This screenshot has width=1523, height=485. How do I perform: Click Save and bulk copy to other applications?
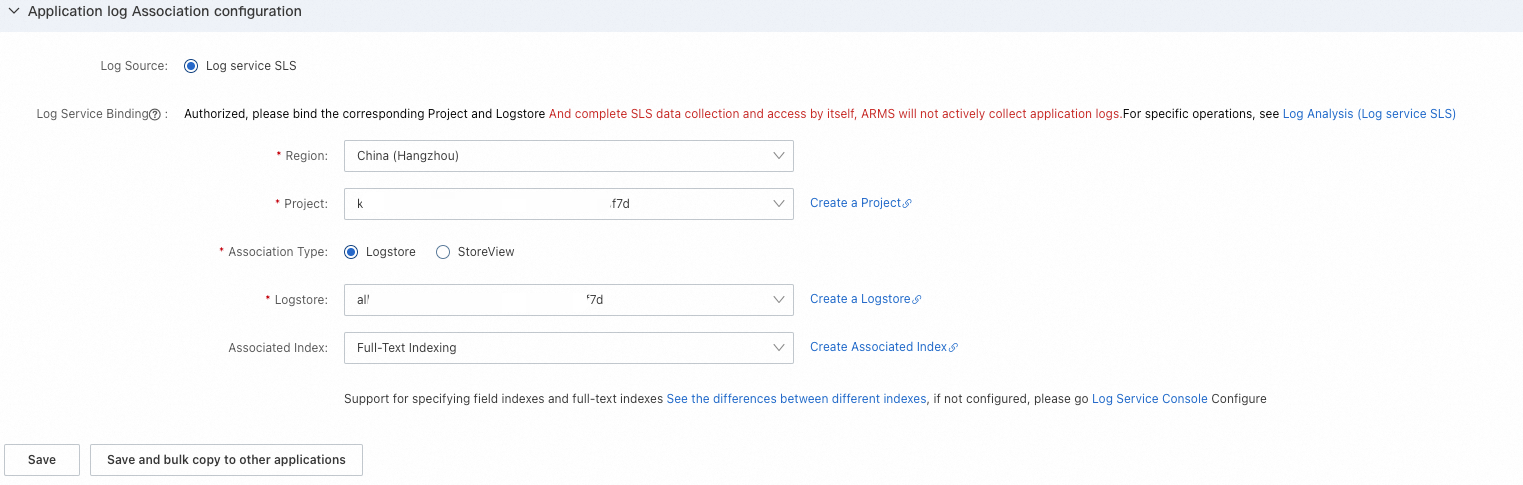(226, 460)
